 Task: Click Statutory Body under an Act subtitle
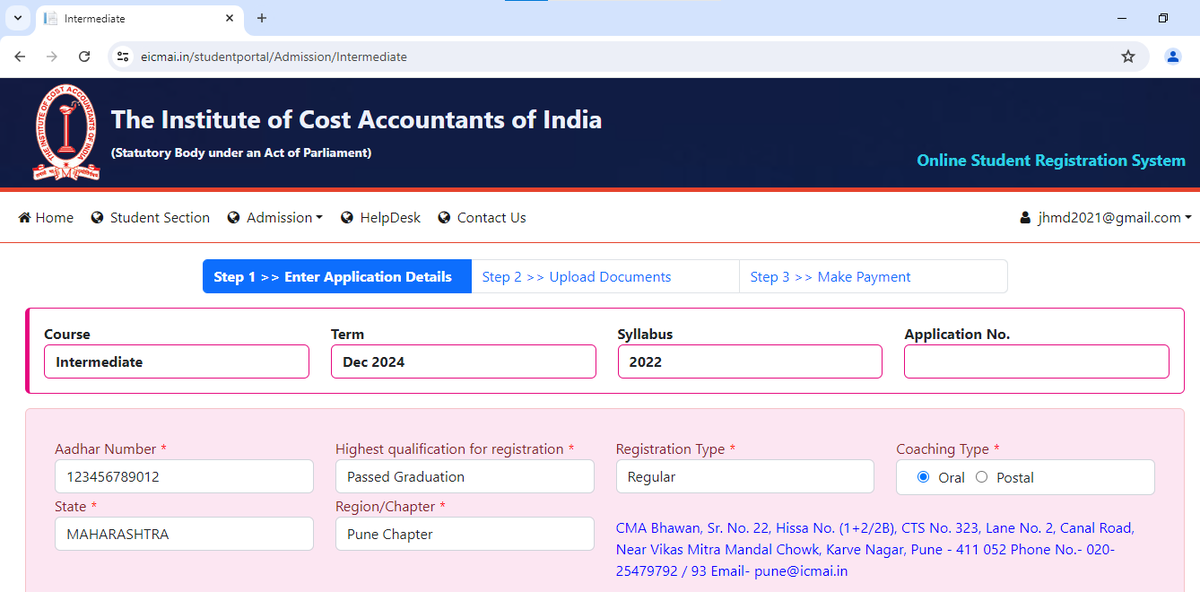tap(241, 153)
